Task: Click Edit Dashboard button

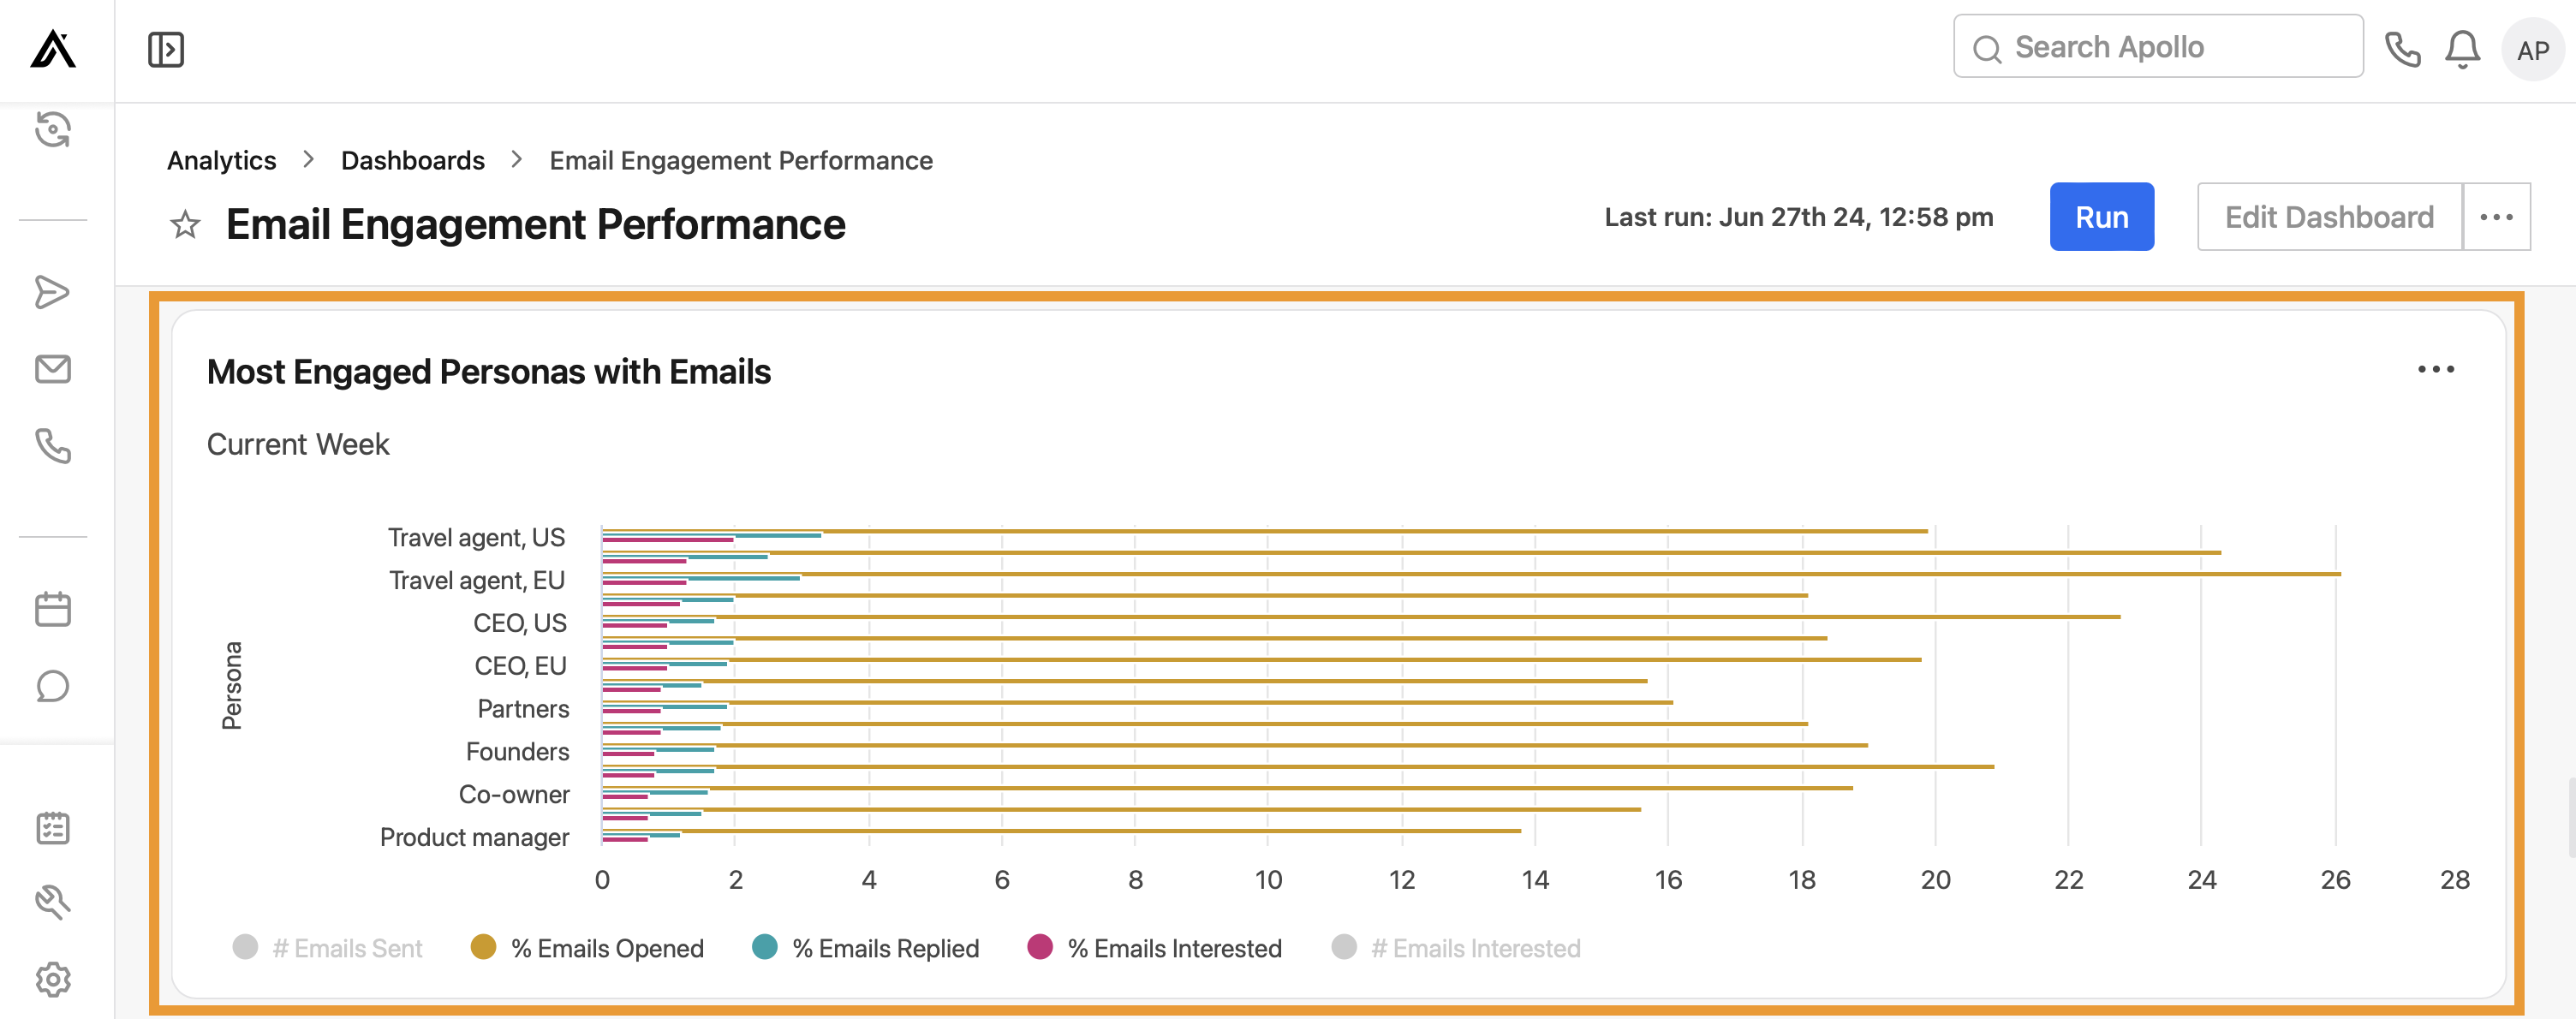Action: (2329, 217)
